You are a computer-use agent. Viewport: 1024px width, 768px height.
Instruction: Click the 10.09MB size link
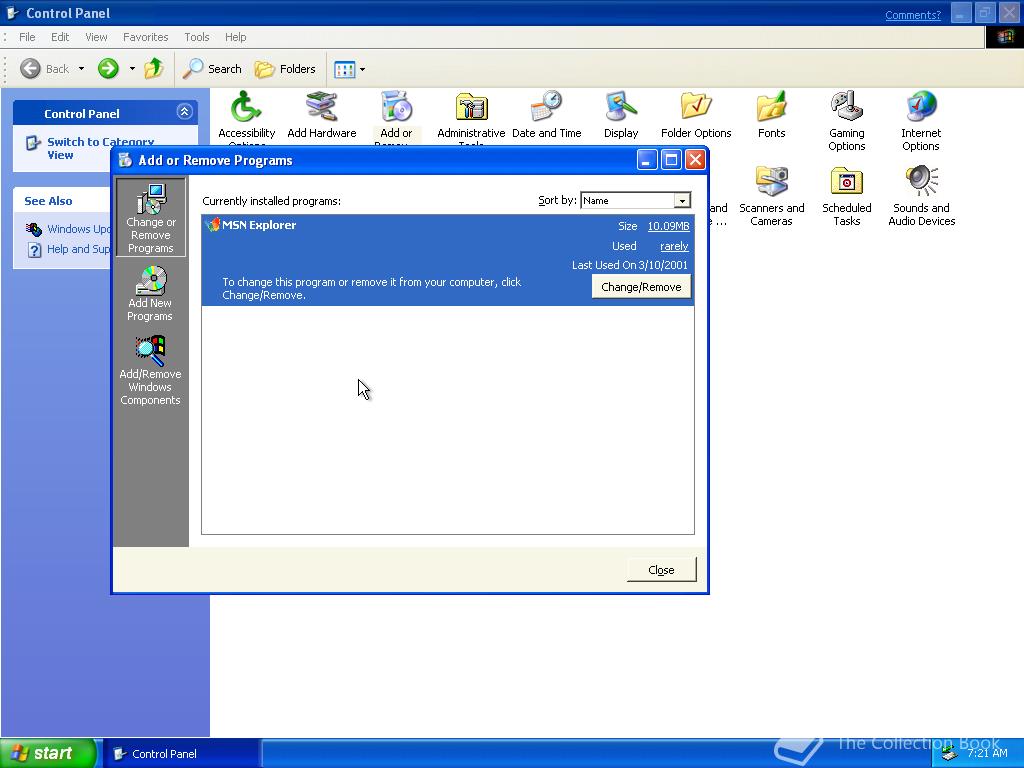point(668,226)
